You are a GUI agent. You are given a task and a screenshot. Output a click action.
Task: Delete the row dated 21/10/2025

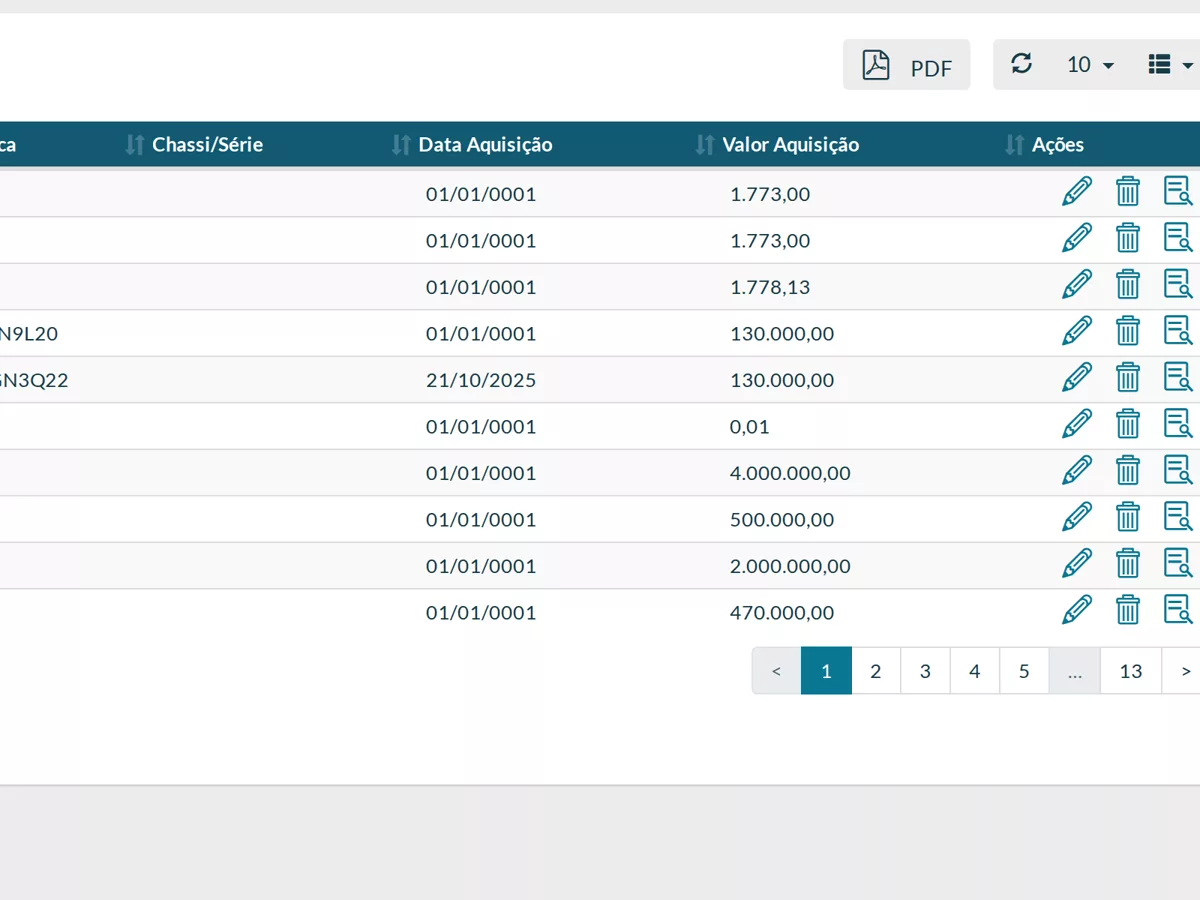[x=1128, y=377]
